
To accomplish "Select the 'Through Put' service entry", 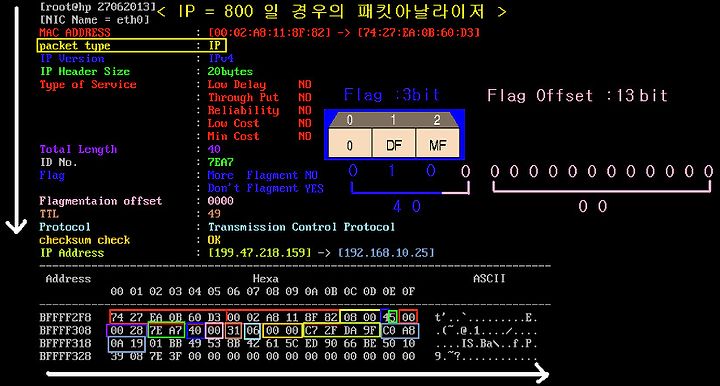I will [x=243, y=97].
